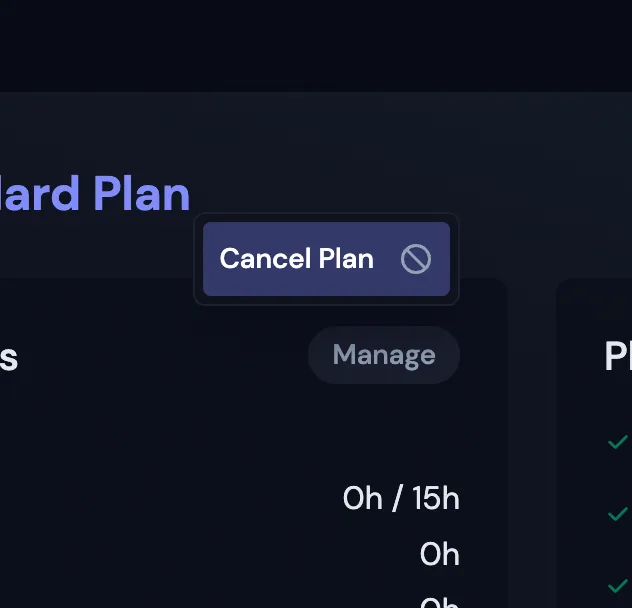
Task: Click the dark top header bar
Action: [316, 45]
